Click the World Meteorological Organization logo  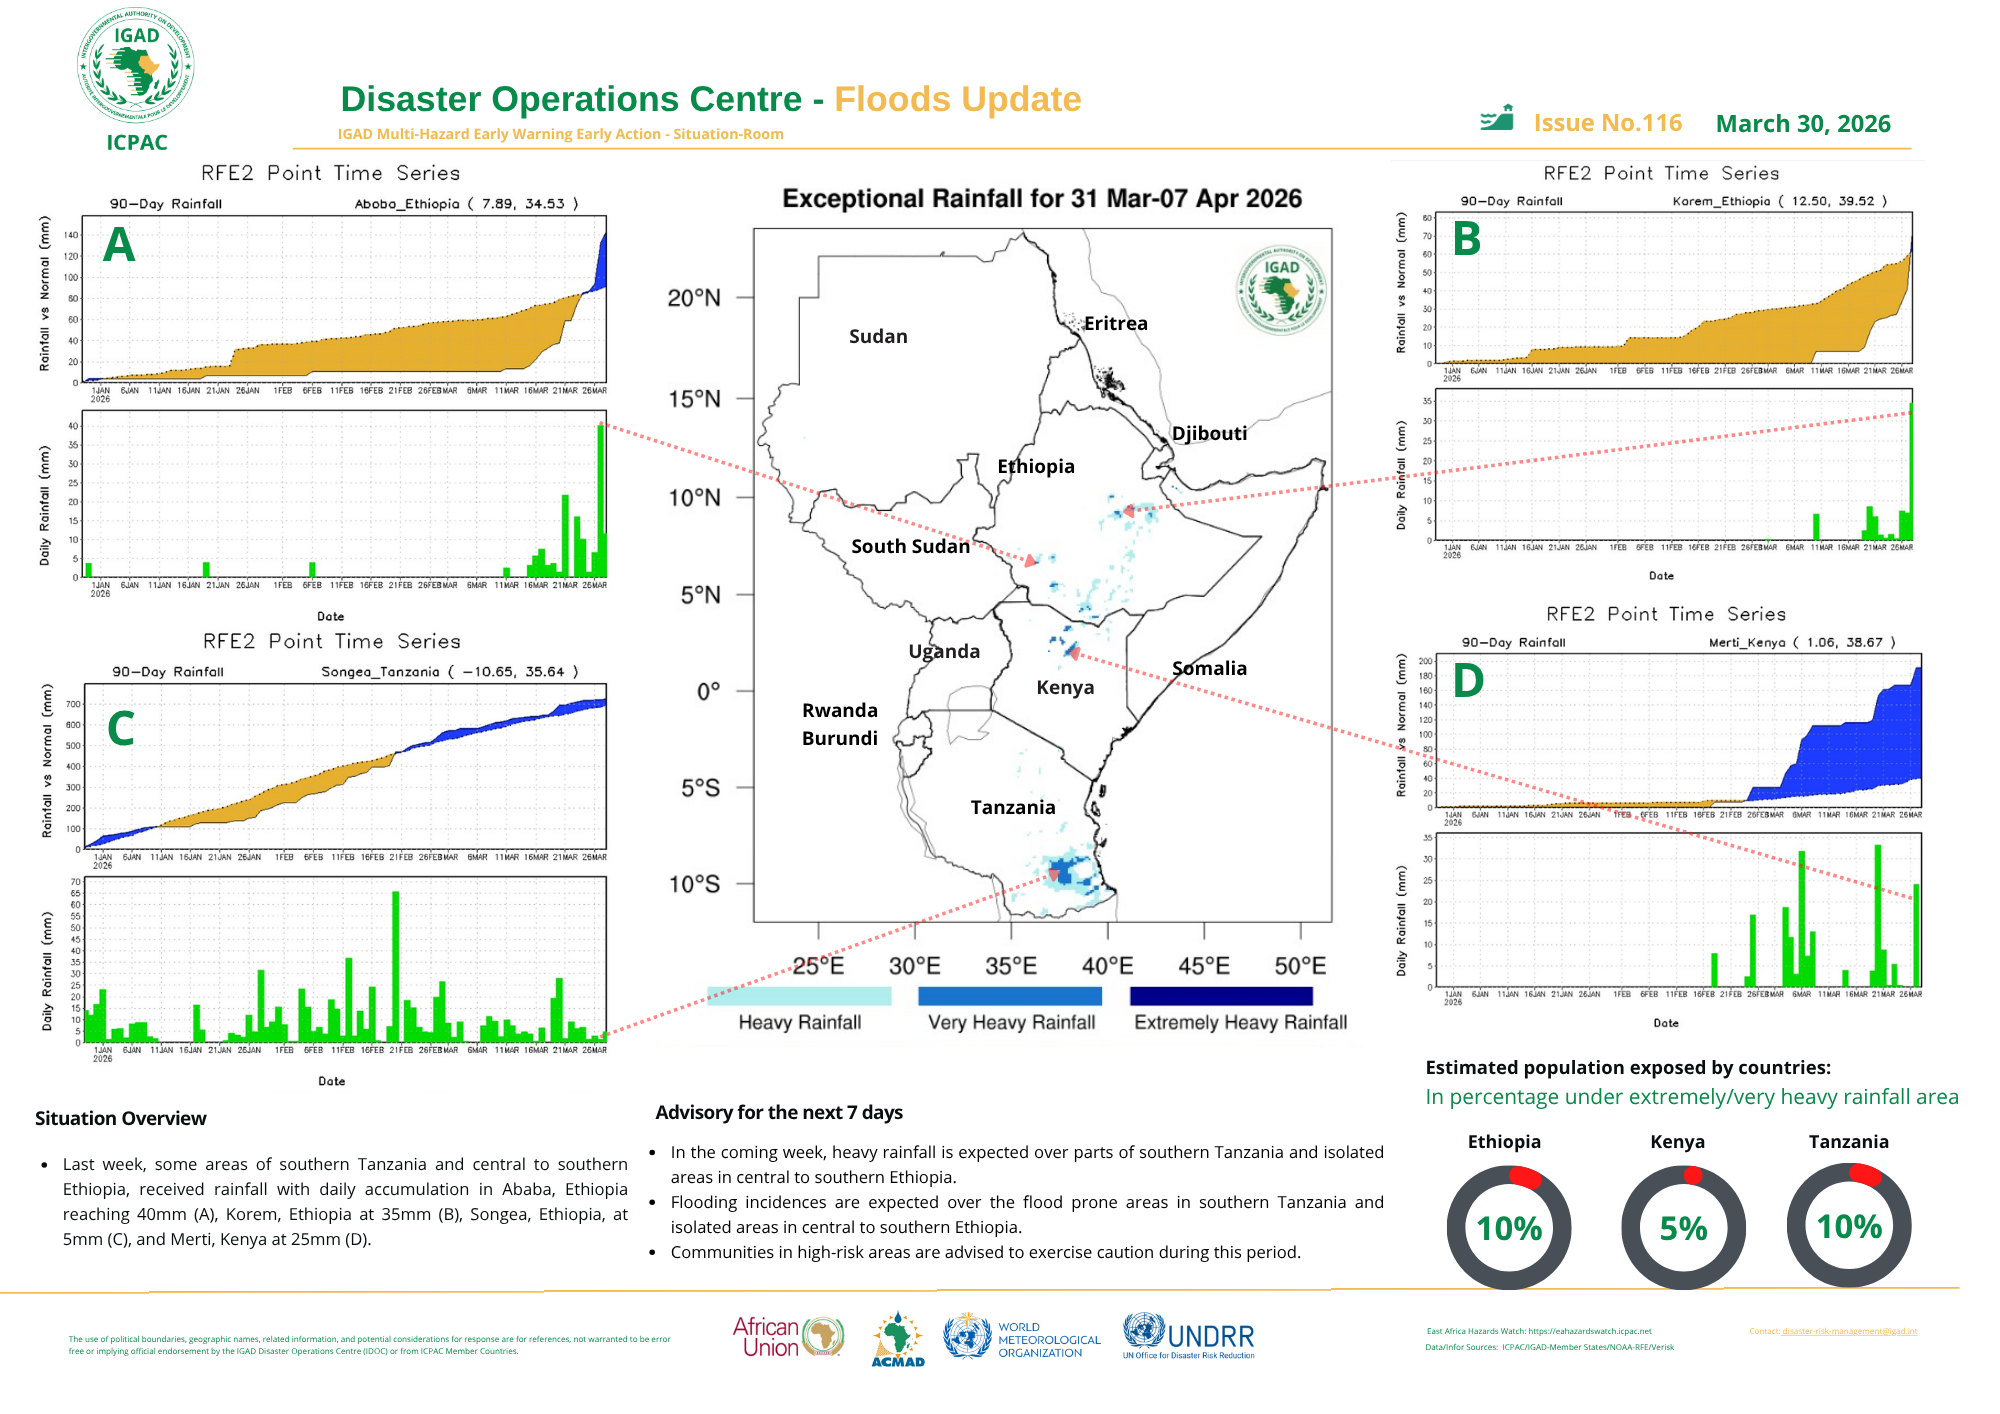(1022, 1338)
